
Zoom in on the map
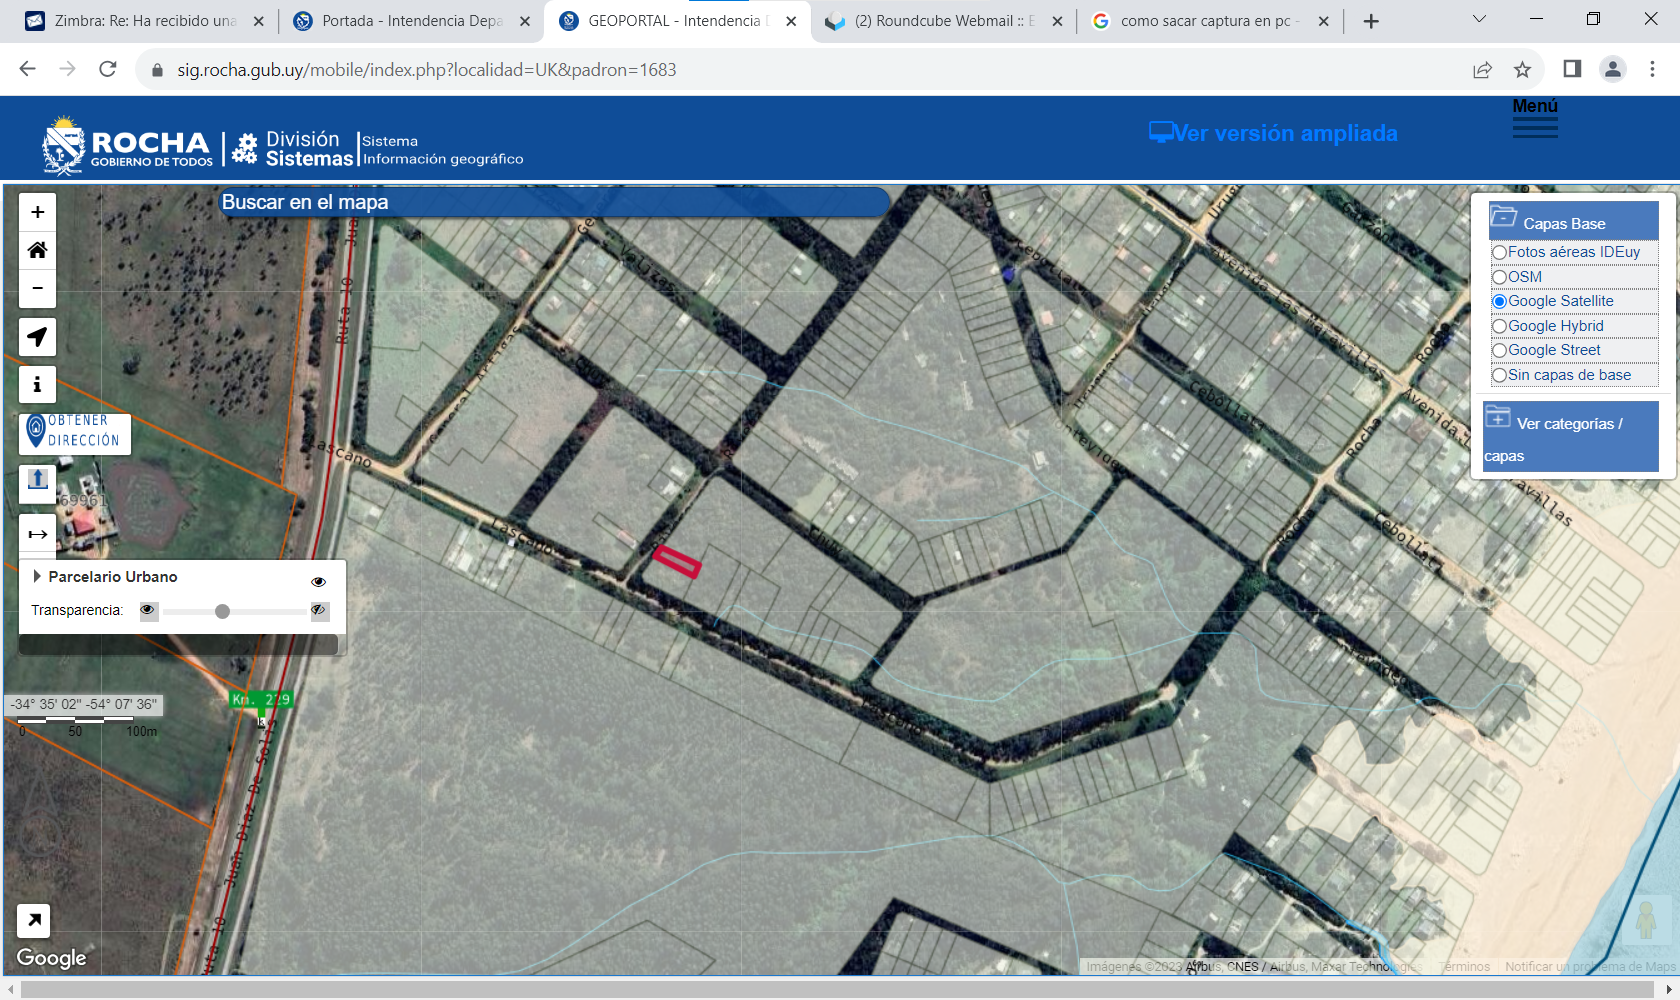click(37, 212)
